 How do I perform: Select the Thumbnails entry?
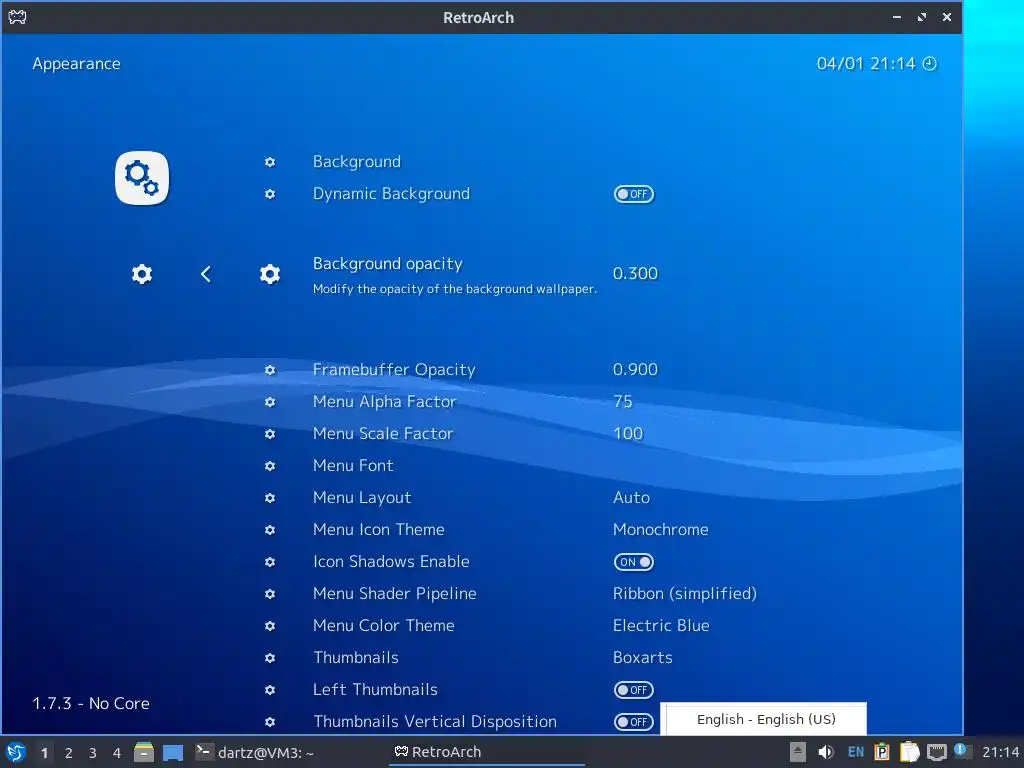(356, 658)
